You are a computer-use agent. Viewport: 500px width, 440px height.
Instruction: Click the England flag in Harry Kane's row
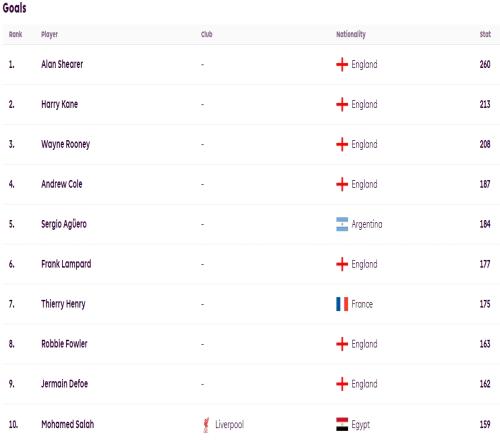point(342,104)
